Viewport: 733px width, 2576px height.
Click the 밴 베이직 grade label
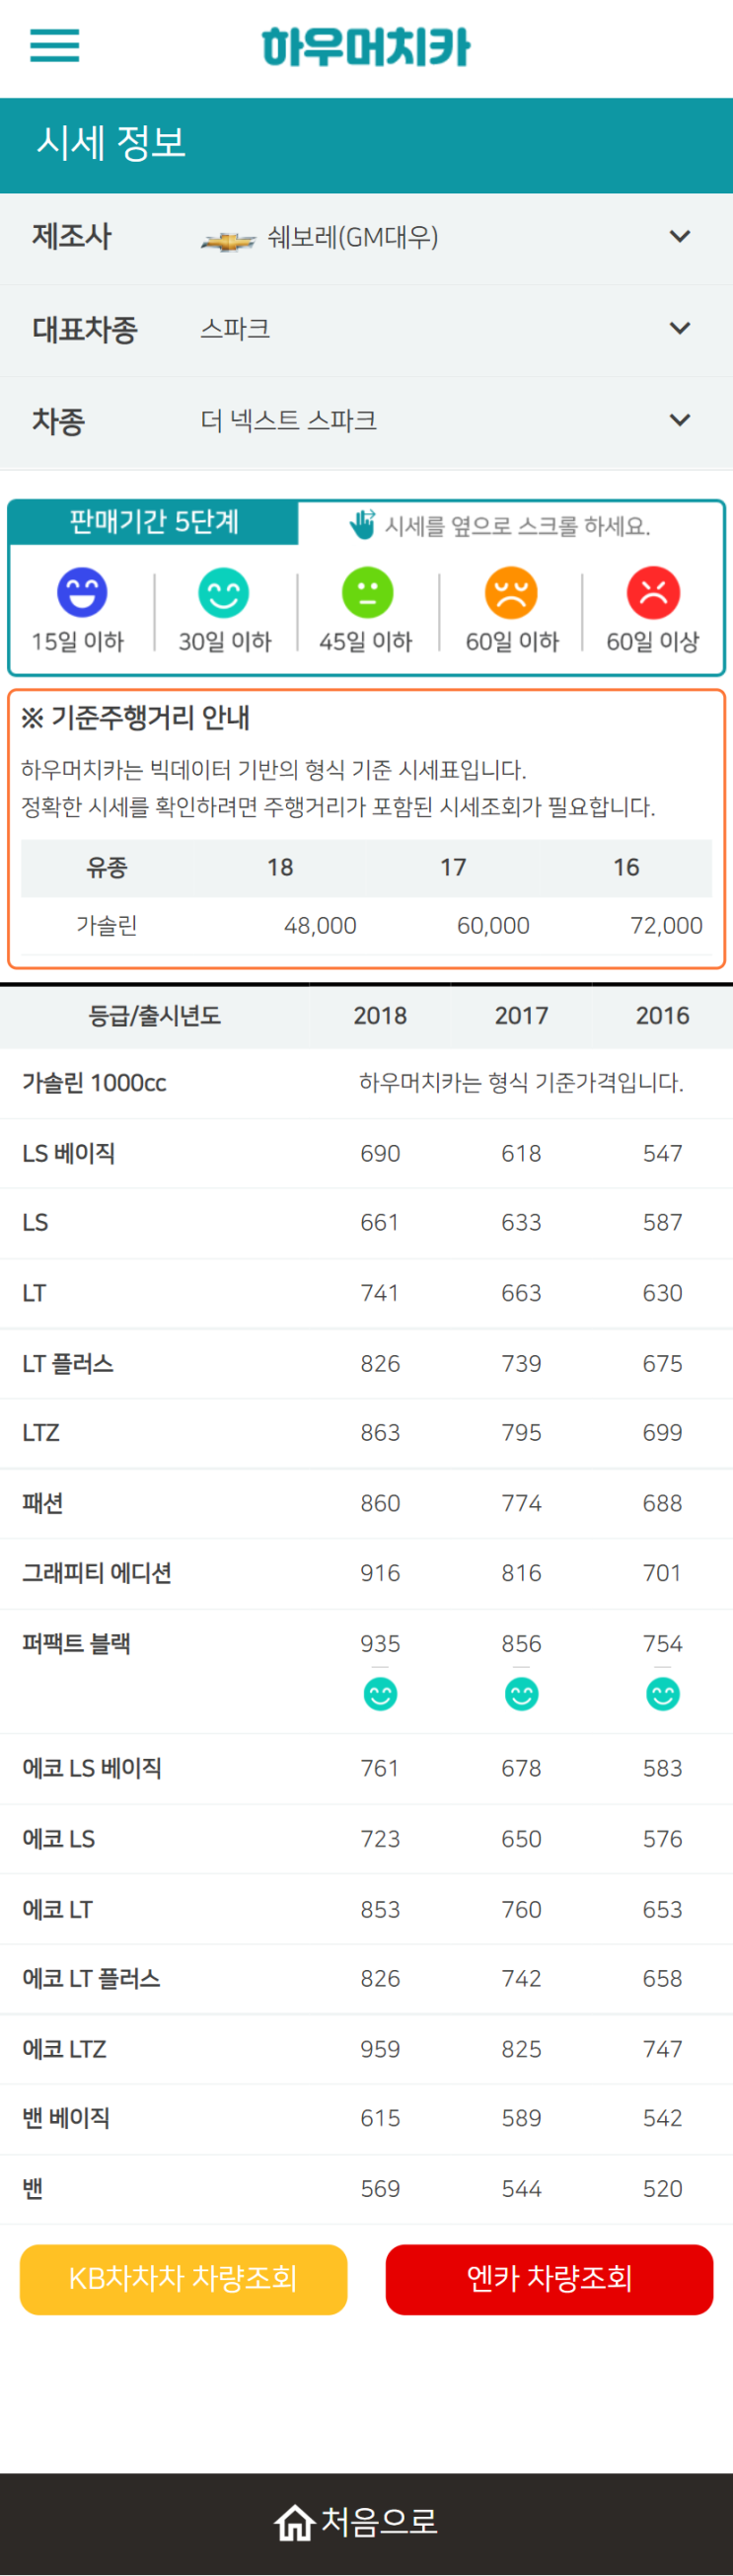[x=66, y=2118]
